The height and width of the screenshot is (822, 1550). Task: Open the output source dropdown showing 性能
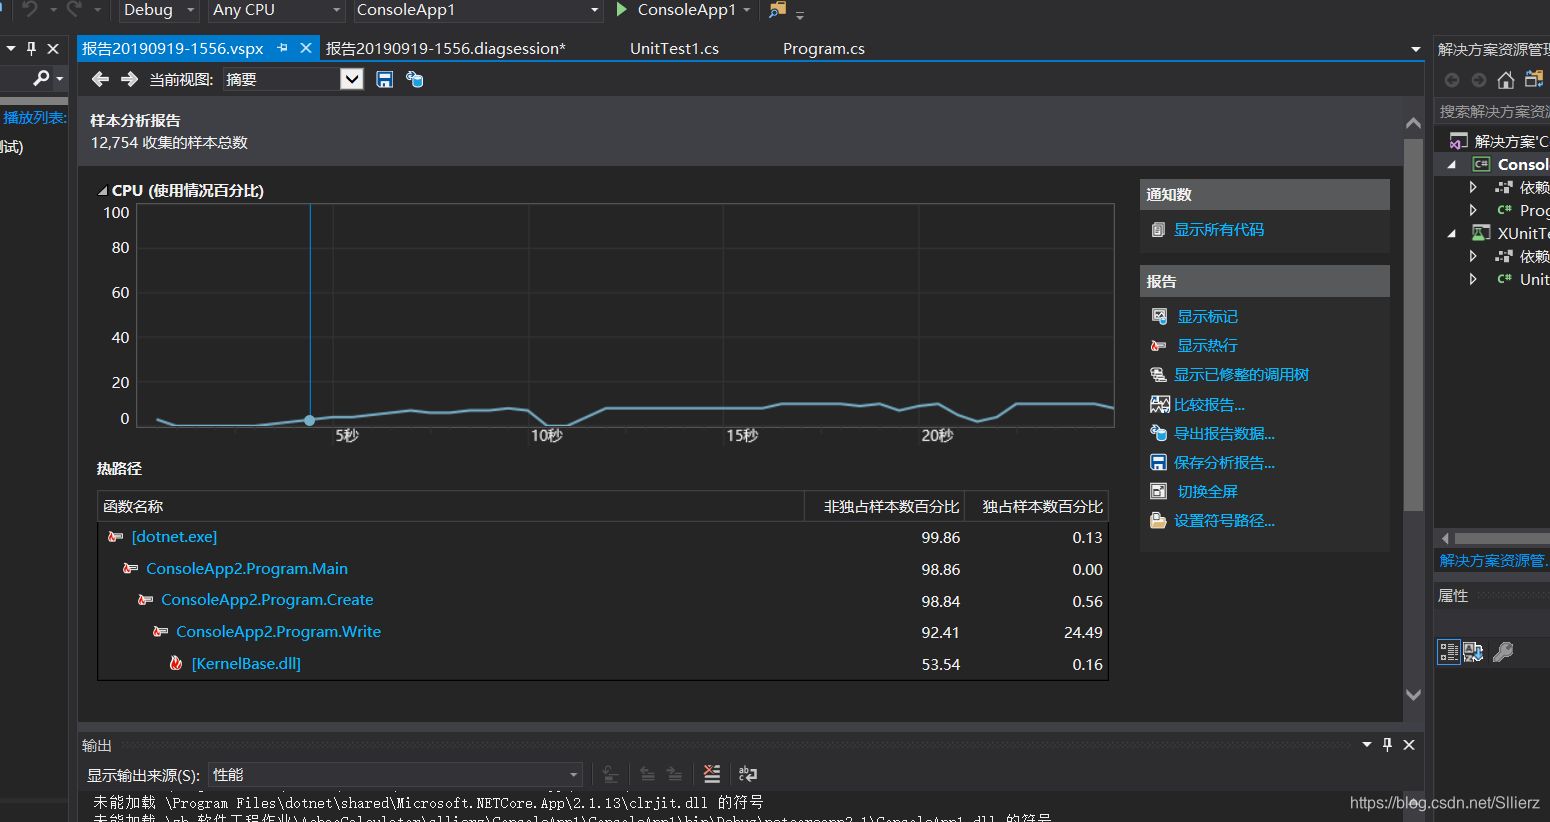click(x=395, y=775)
